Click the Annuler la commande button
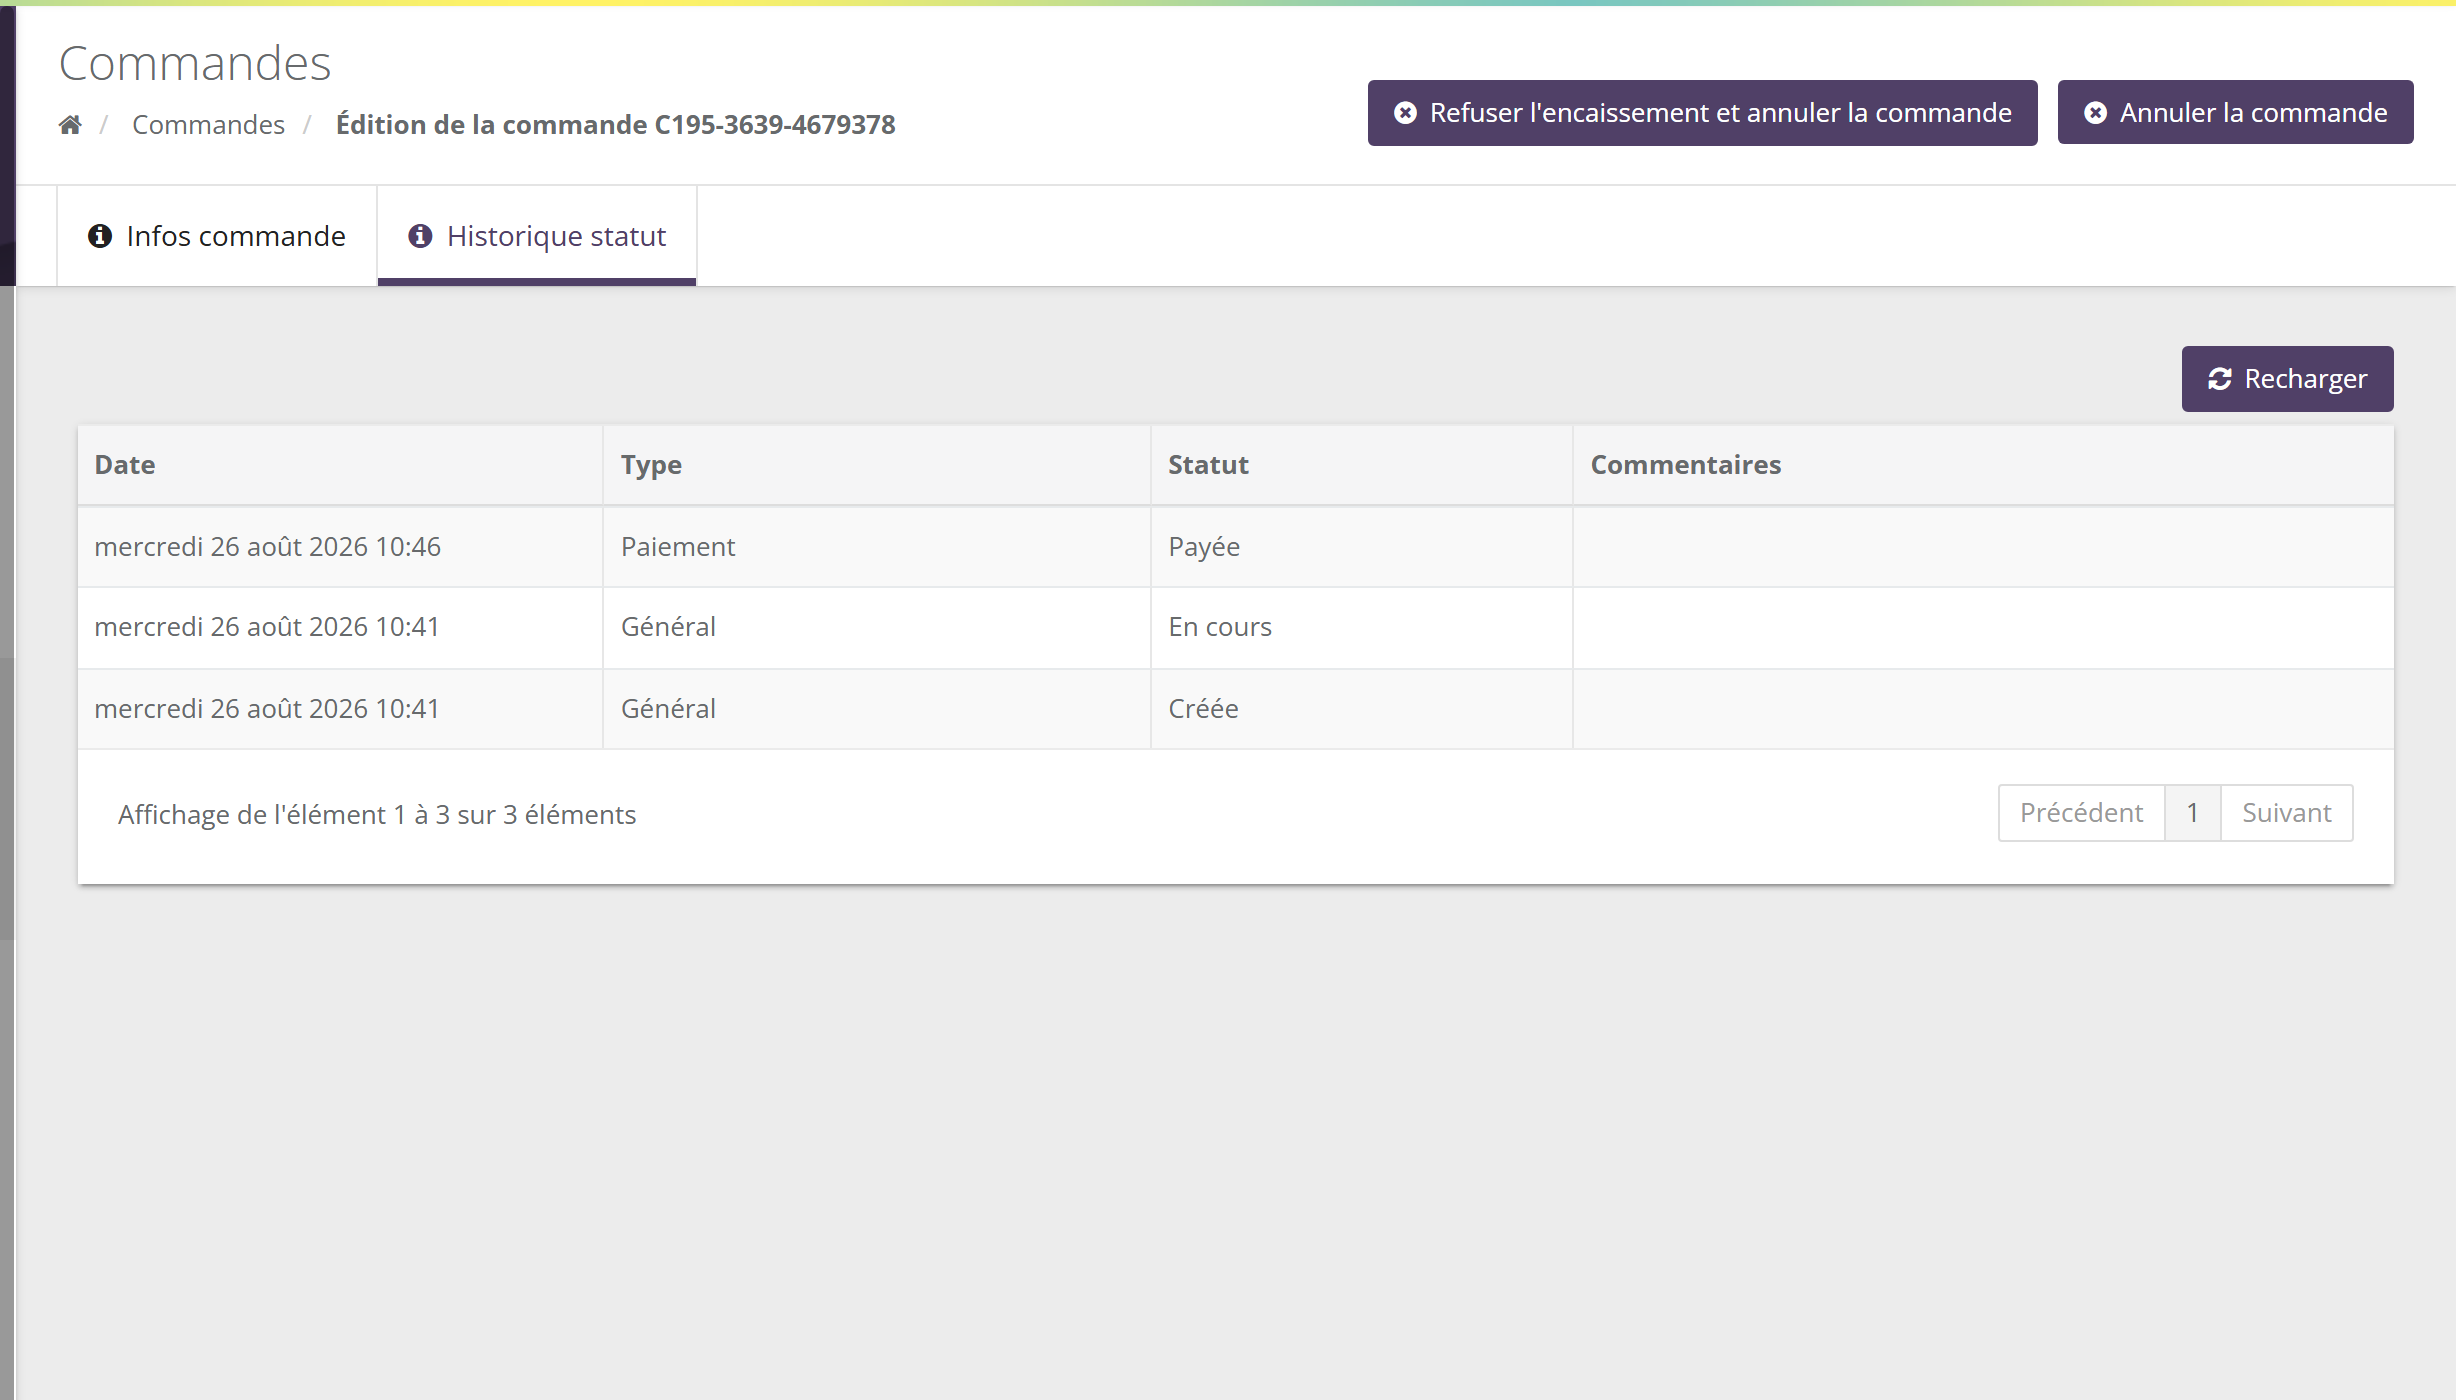The width and height of the screenshot is (2456, 1400). coord(2235,113)
